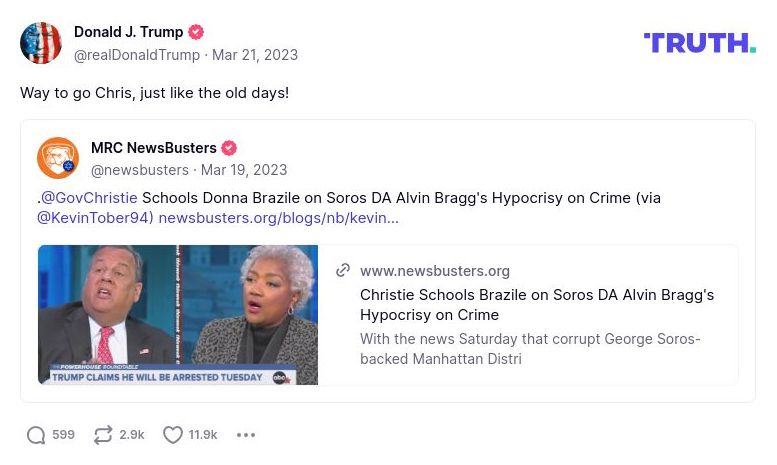Click MRC NewsBusters verified badge

(x=229, y=148)
